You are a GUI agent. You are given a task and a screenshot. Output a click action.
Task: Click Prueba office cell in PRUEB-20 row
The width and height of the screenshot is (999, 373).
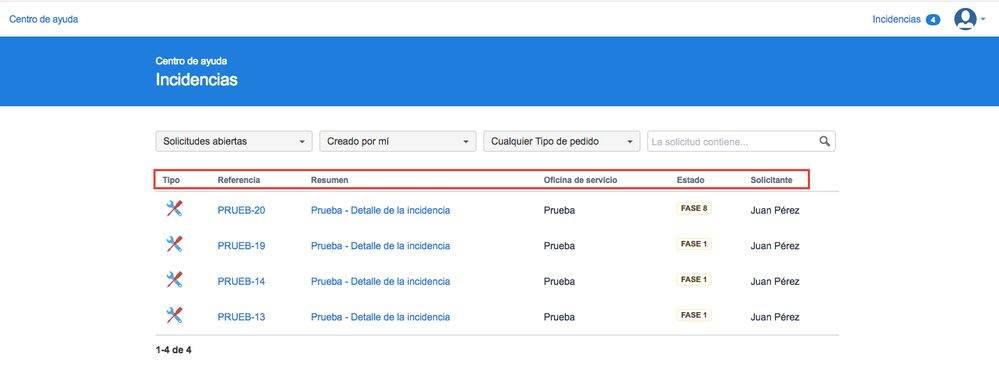[x=559, y=210]
